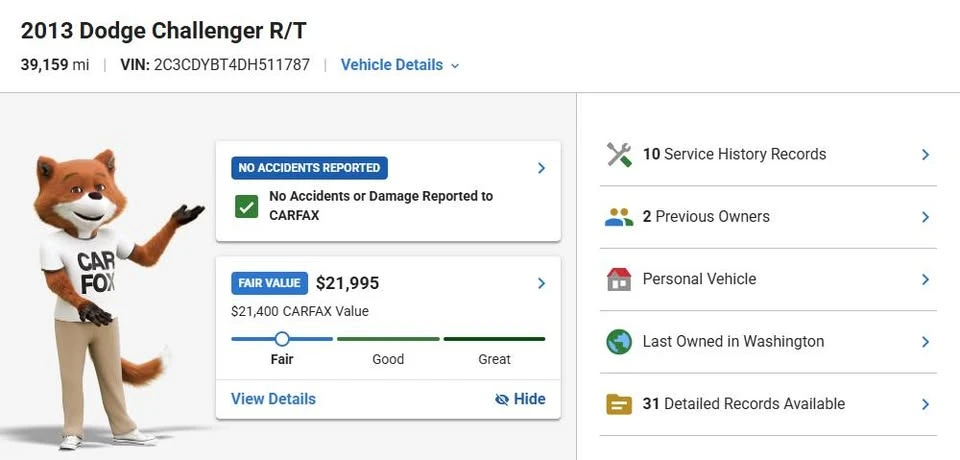Click the 2013 Dodge Challenger R/T heading
The image size is (960, 460).
[163, 31]
